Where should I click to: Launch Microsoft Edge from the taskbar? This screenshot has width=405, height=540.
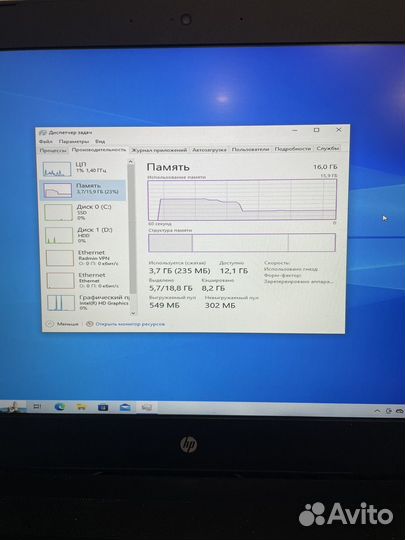(x=60, y=407)
